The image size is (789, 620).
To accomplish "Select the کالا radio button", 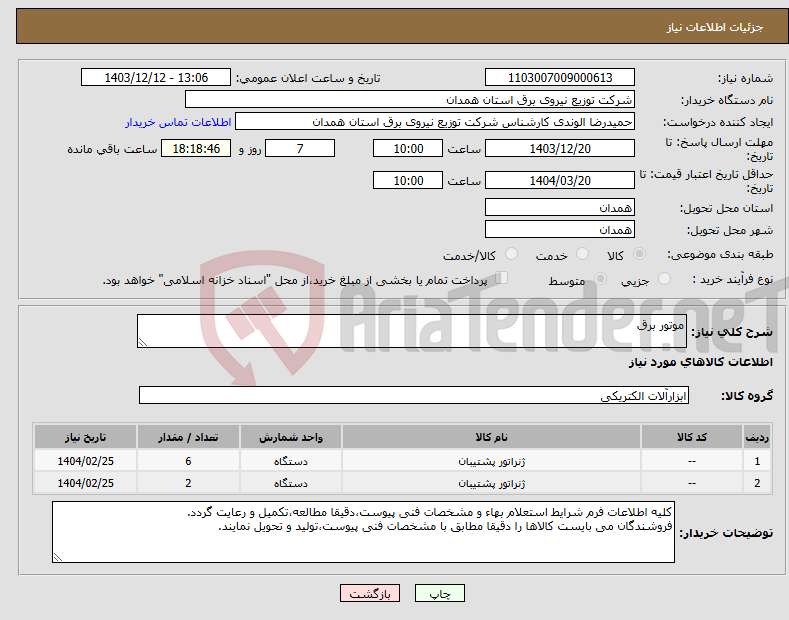I will tap(639, 254).
